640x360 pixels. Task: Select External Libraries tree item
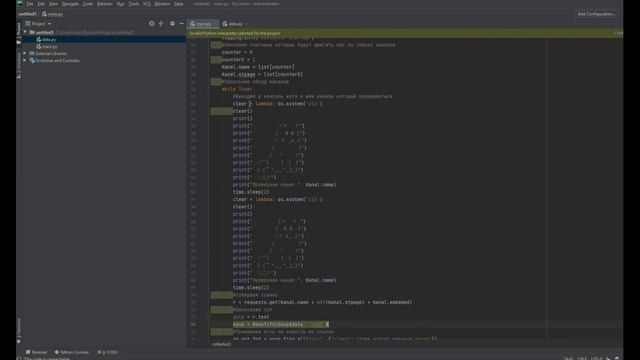(x=48, y=53)
